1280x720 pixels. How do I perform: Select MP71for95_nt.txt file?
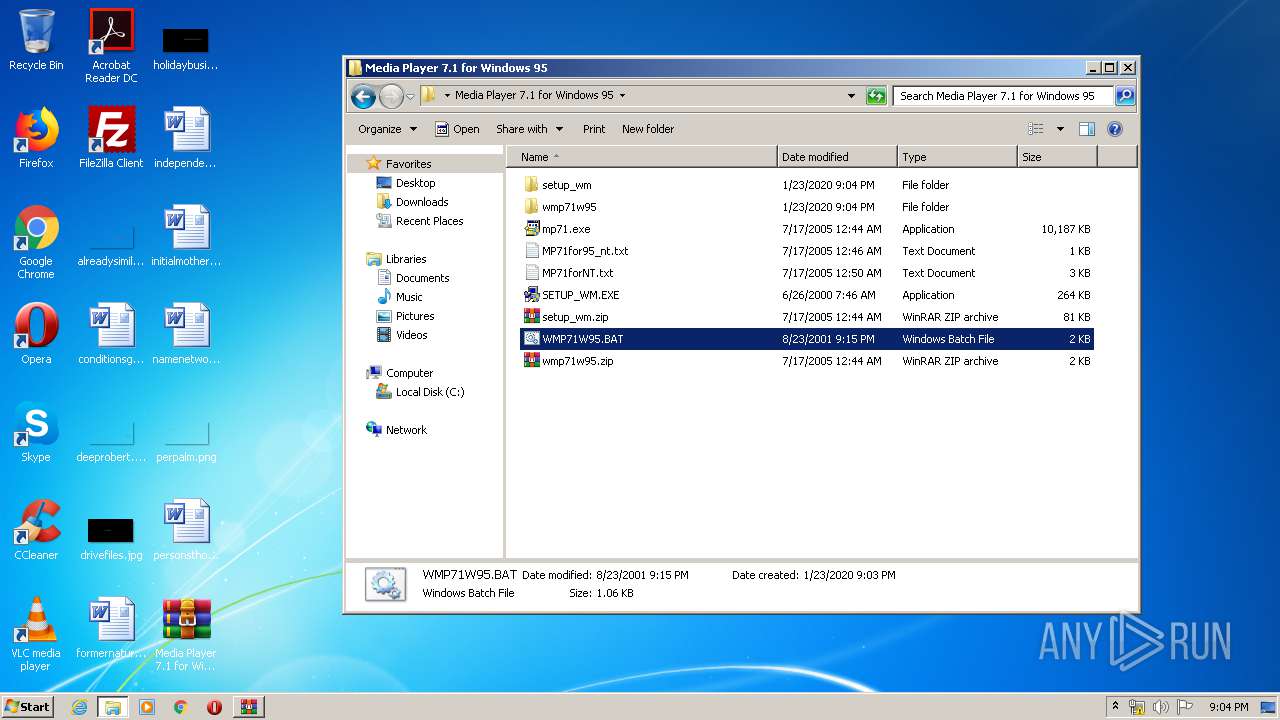tap(807, 251)
